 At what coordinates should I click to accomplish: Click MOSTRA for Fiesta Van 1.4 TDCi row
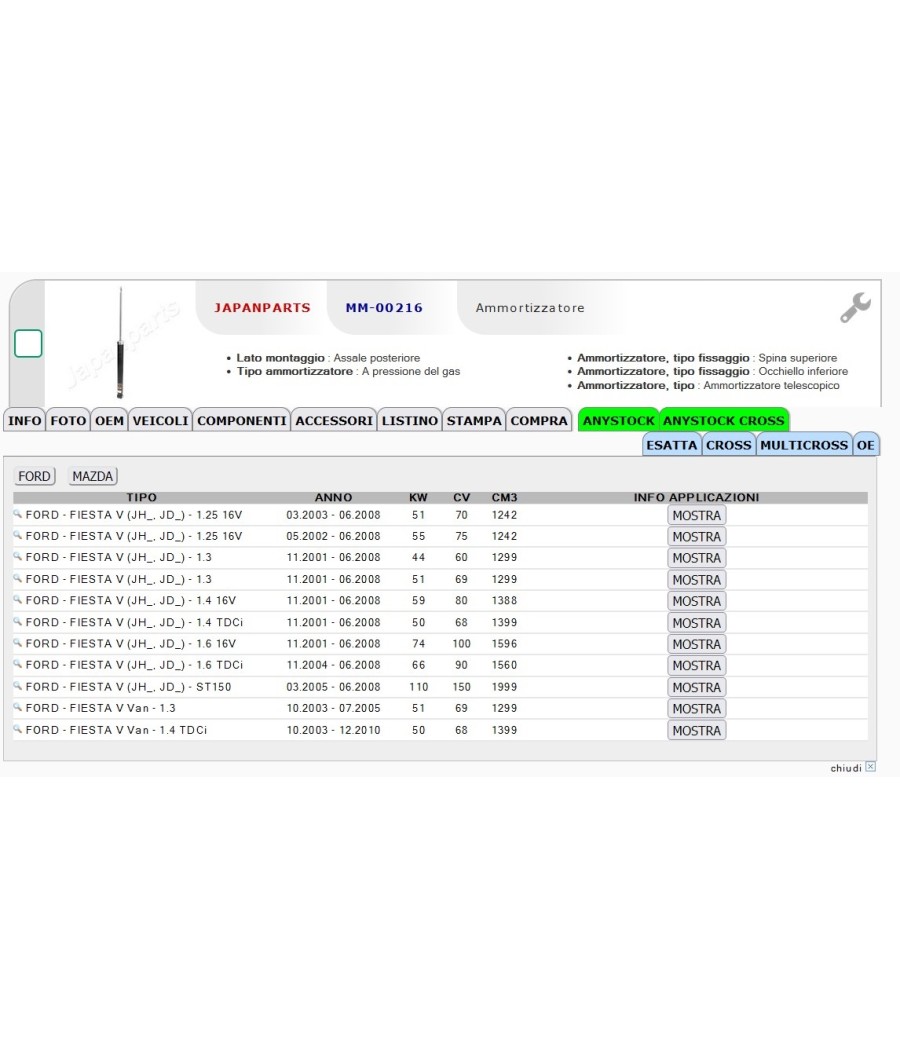tap(696, 731)
